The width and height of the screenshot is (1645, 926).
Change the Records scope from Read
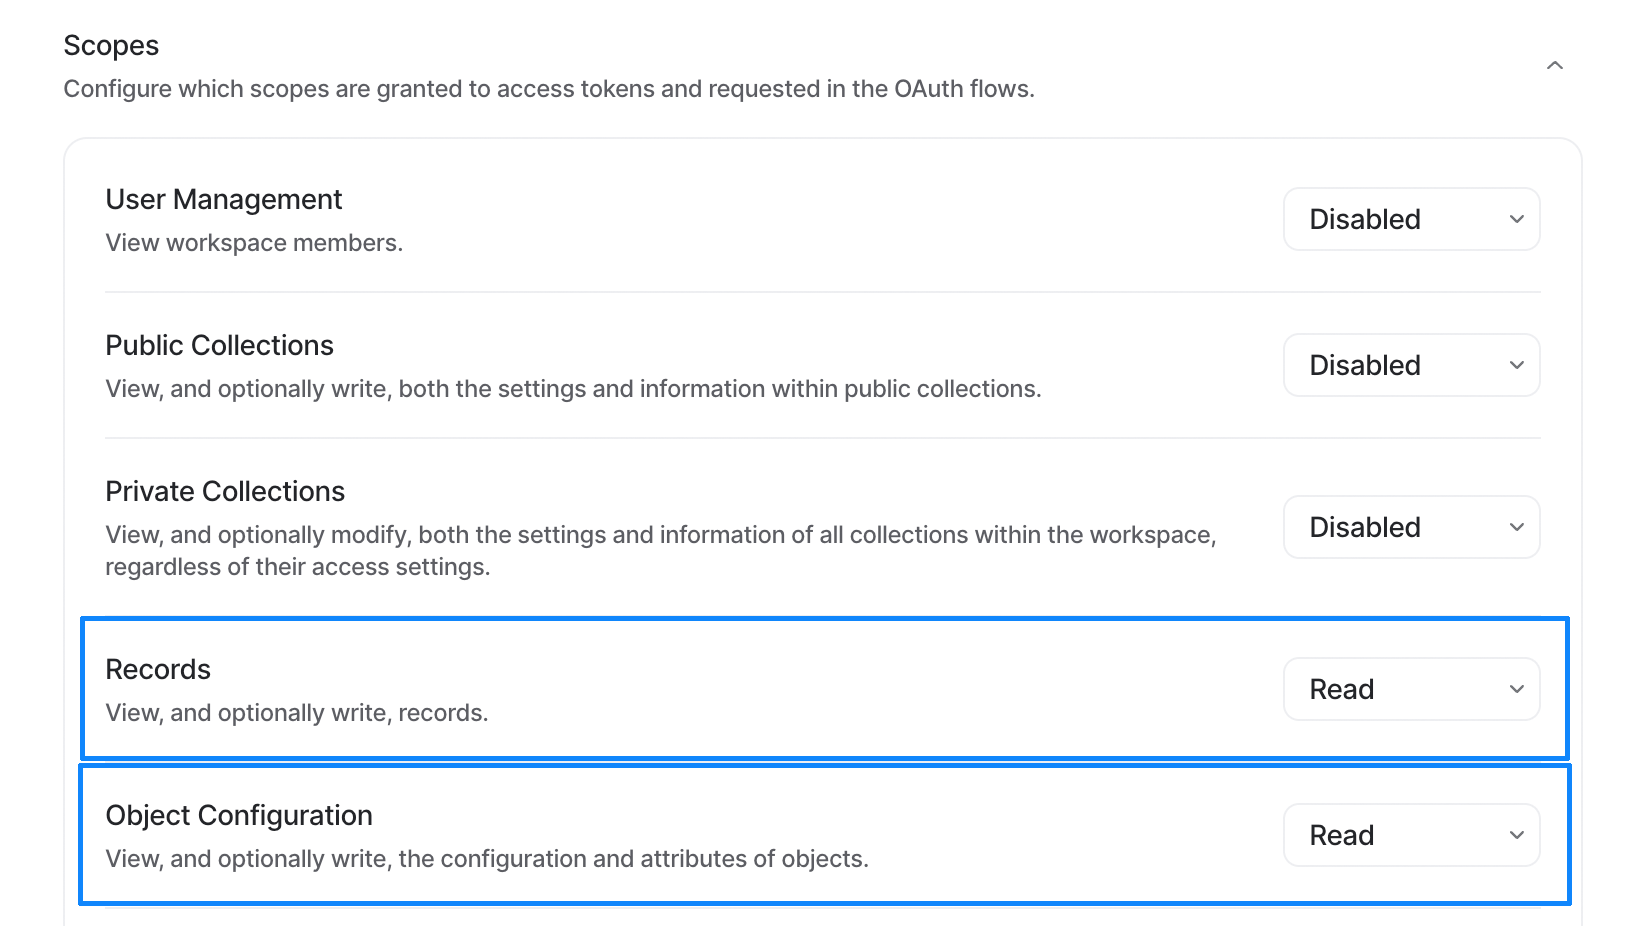1412,689
